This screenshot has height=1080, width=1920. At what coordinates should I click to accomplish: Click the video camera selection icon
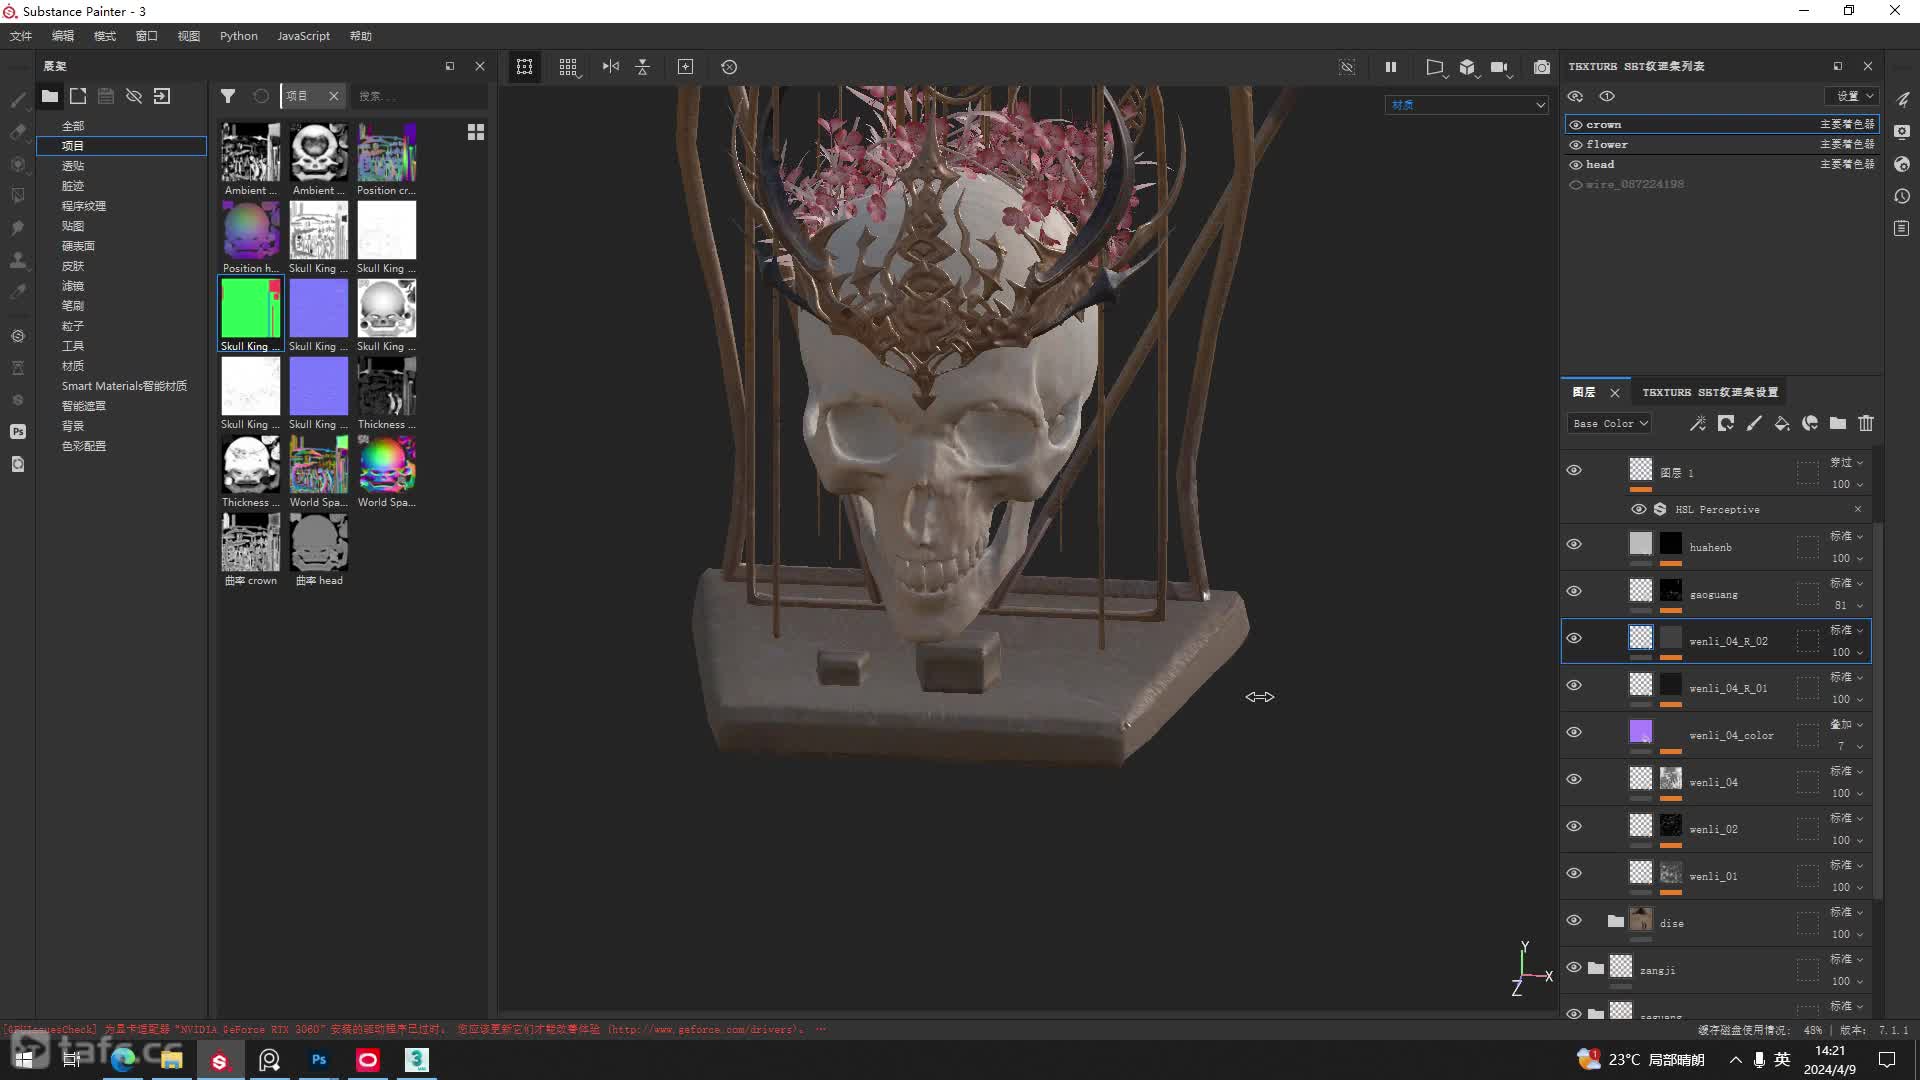pos(1499,67)
